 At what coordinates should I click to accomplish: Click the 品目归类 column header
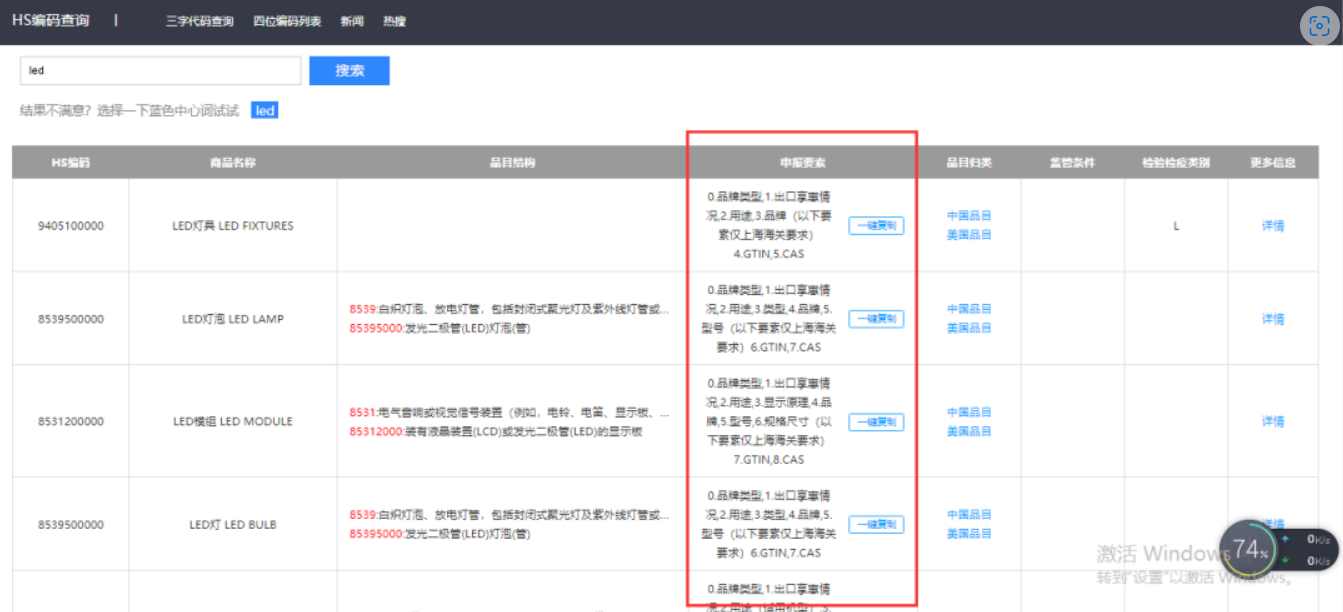969,162
